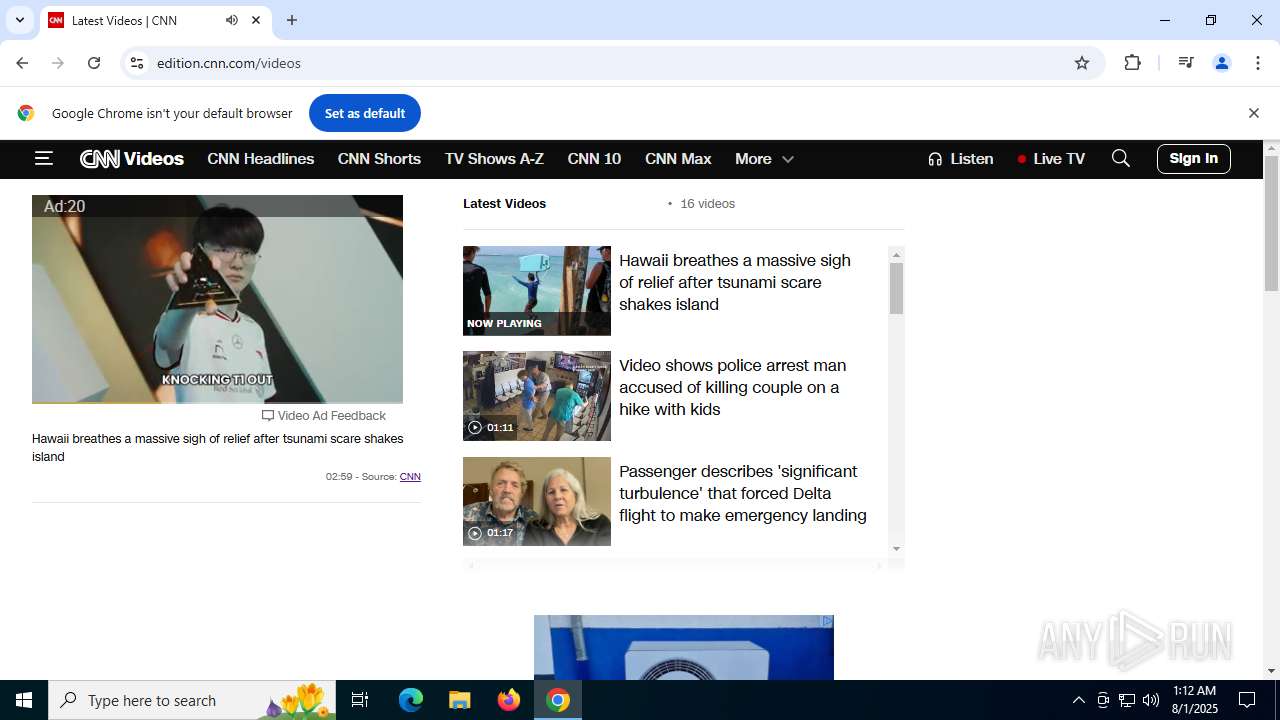Play the Delta passengers video thumbnail
The height and width of the screenshot is (720, 1280).
[537, 501]
